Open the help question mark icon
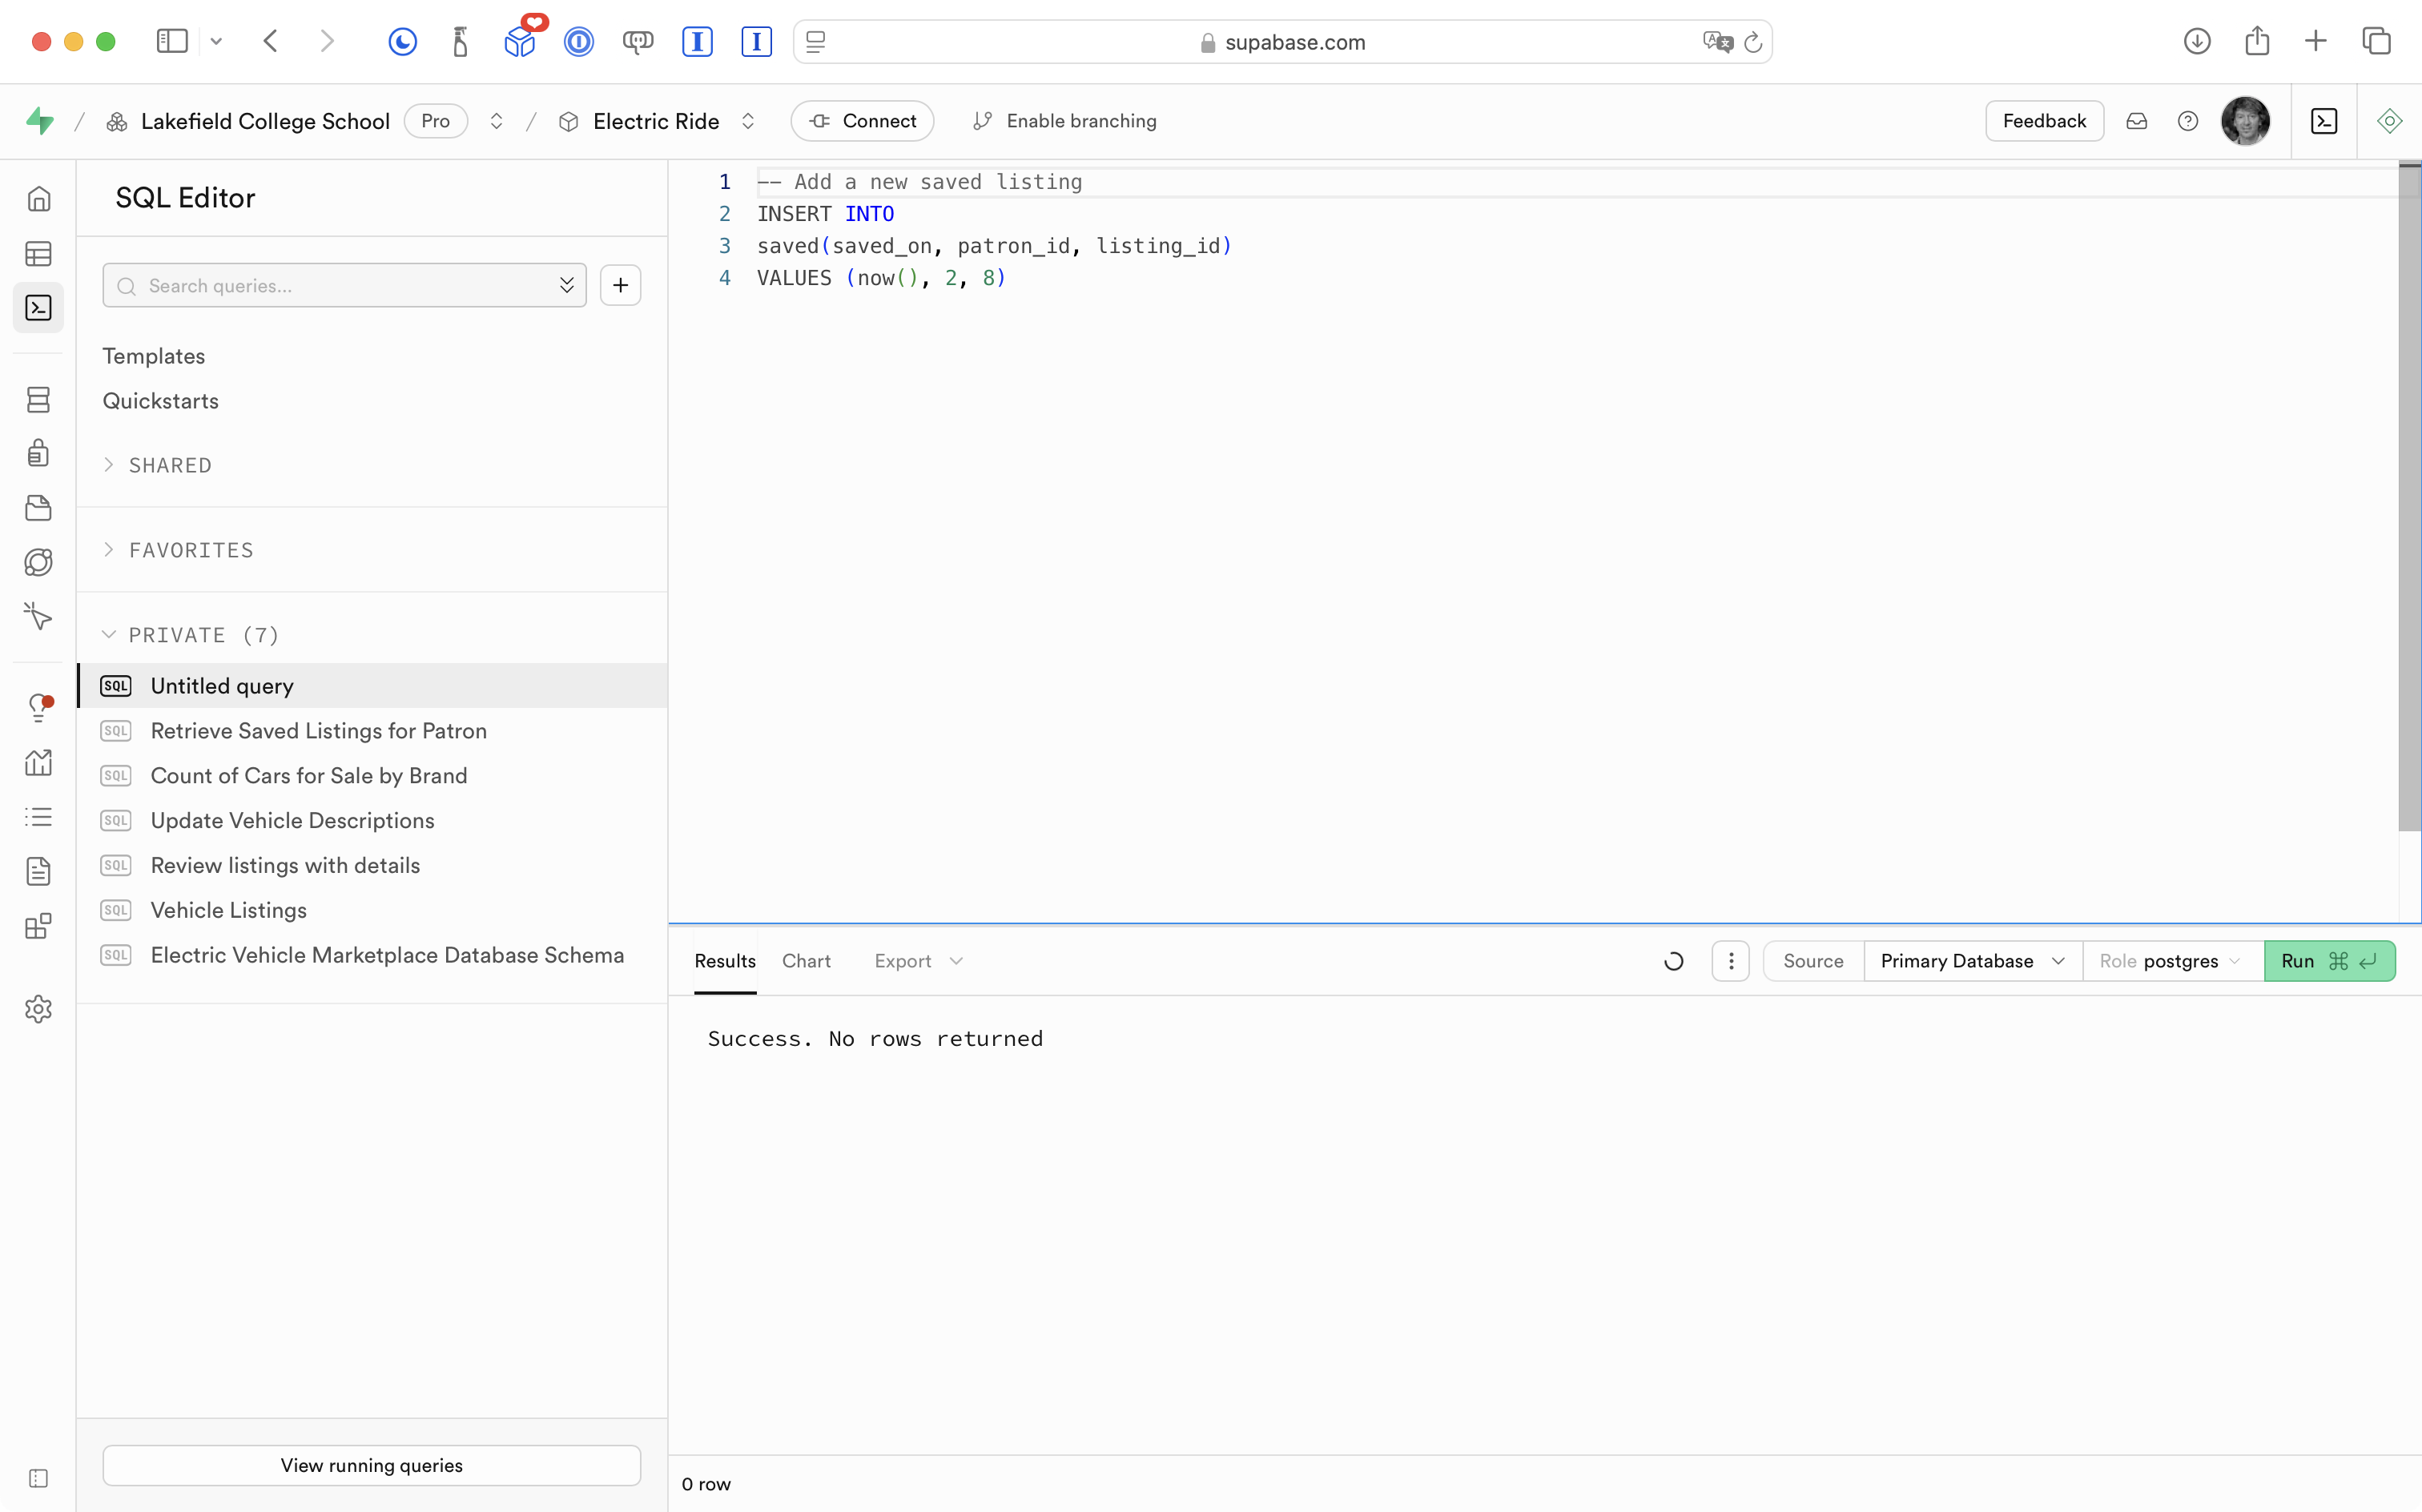Image resolution: width=2422 pixels, height=1512 pixels. tap(2187, 121)
